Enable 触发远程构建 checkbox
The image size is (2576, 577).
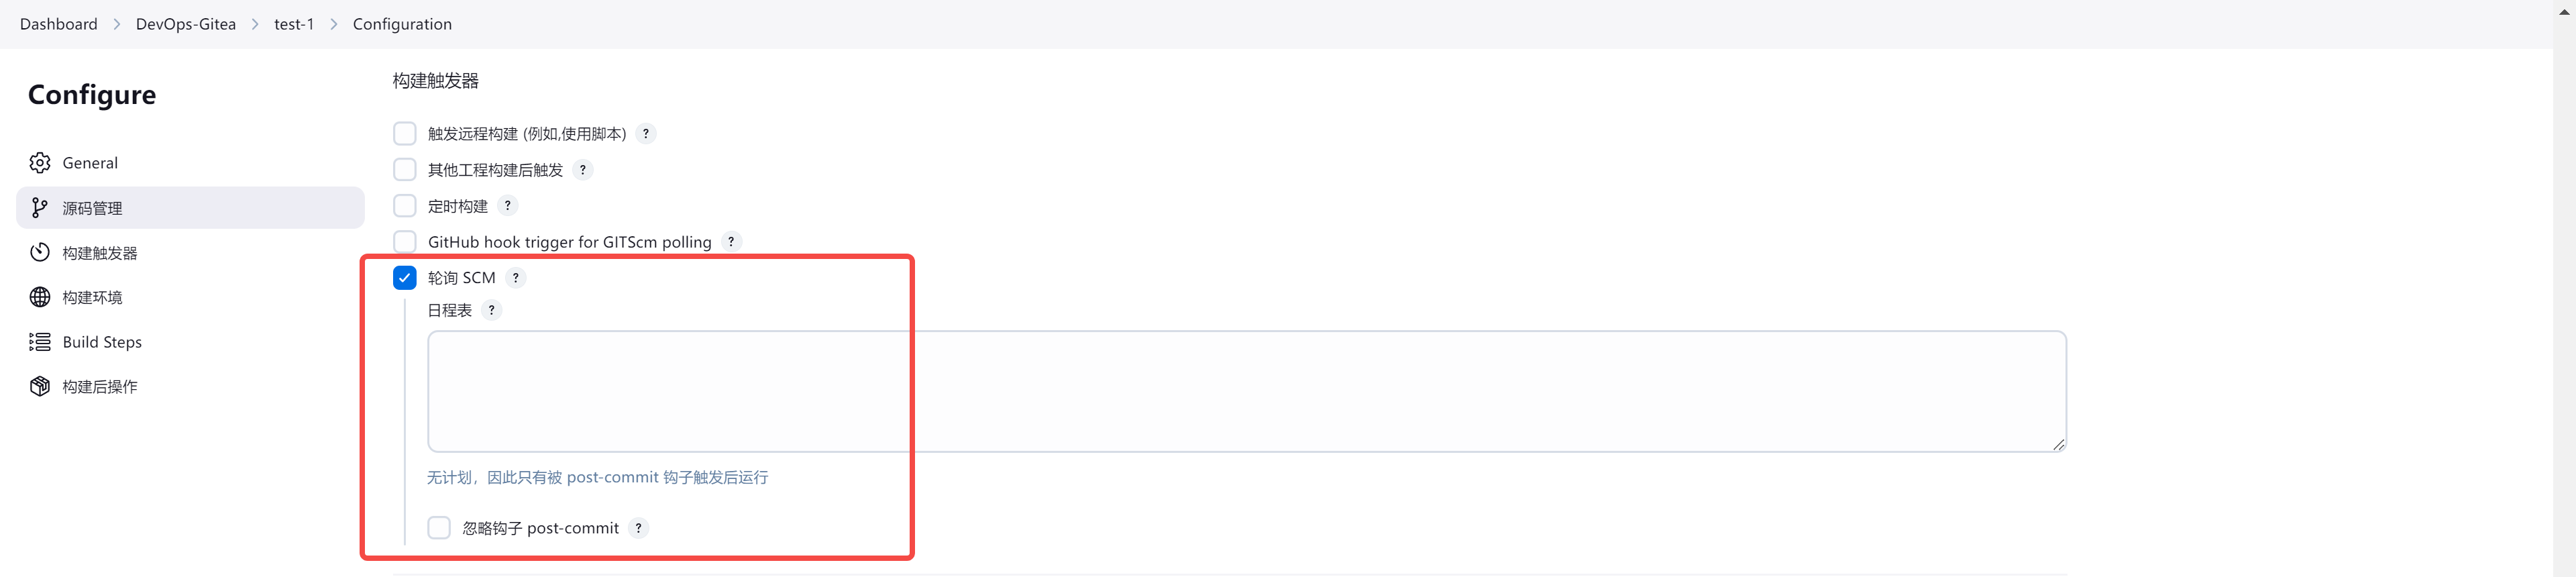[405, 133]
